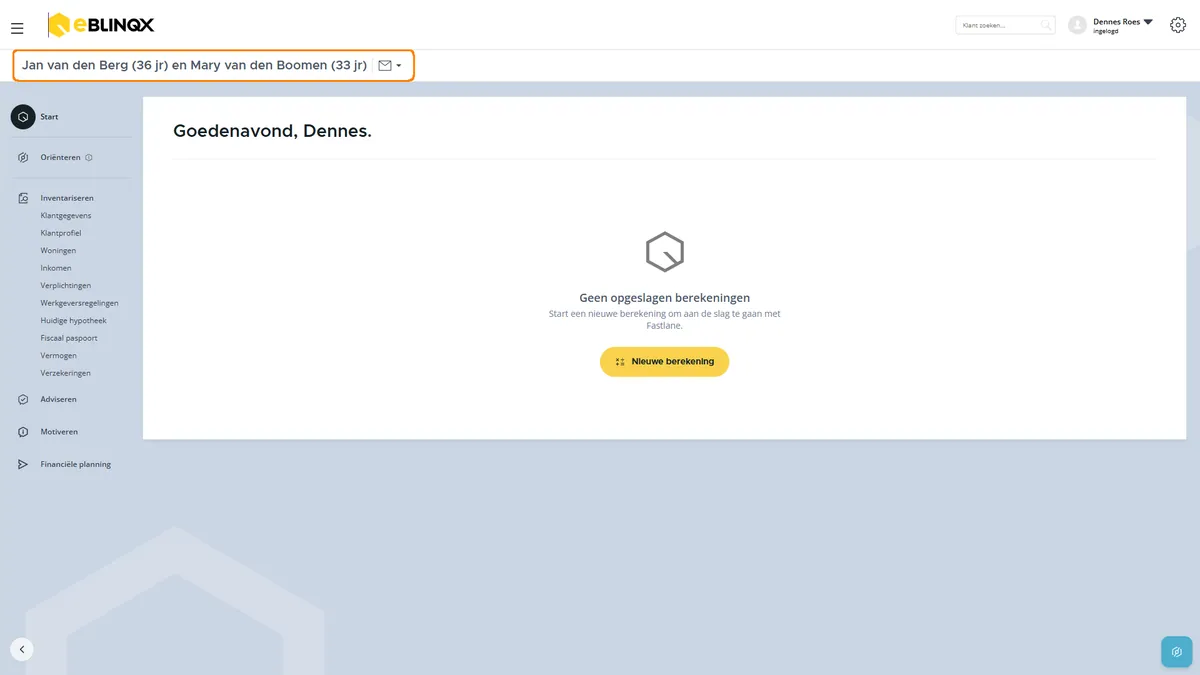Open the hamburger menu at top left
Viewport: 1200px width, 675px height.
click(x=17, y=28)
